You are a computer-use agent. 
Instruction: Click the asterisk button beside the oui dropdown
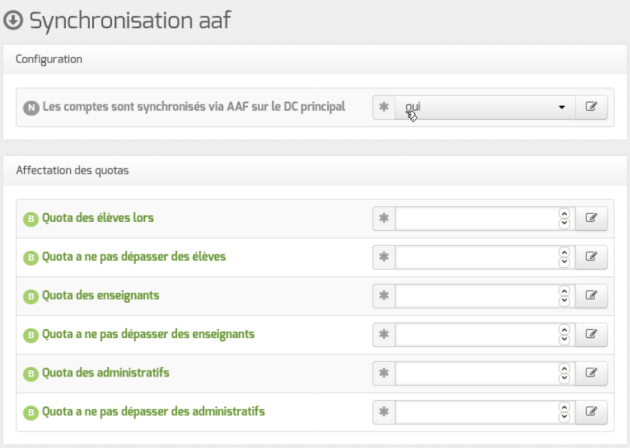click(x=384, y=107)
